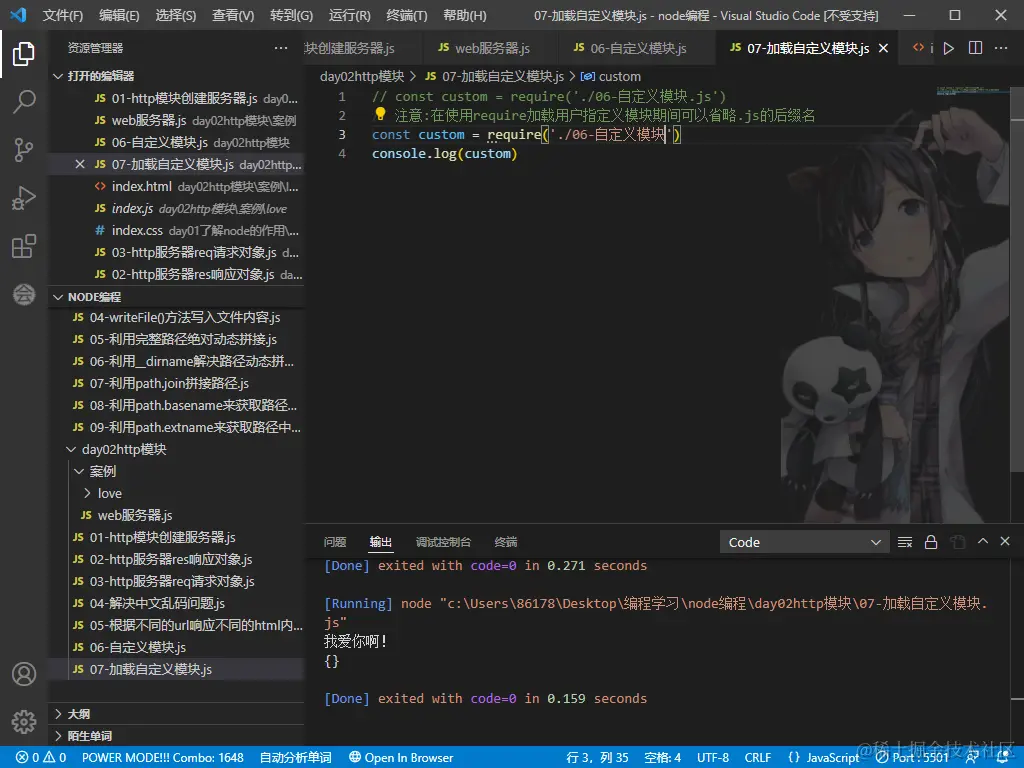Open 04-解决中文乱码问题.js in file tree

[176, 603]
